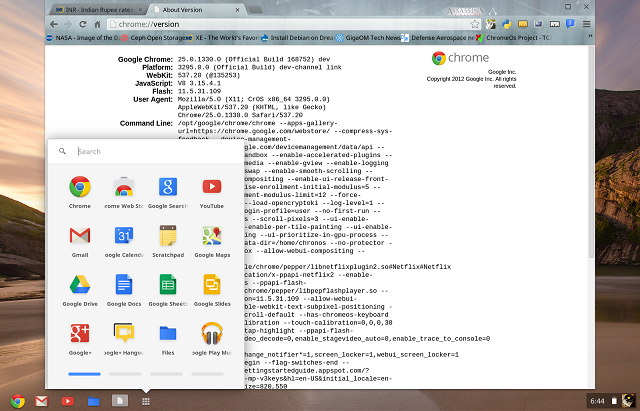
Task: Go to second launcher page indicator
Action: [x=125, y=373]
